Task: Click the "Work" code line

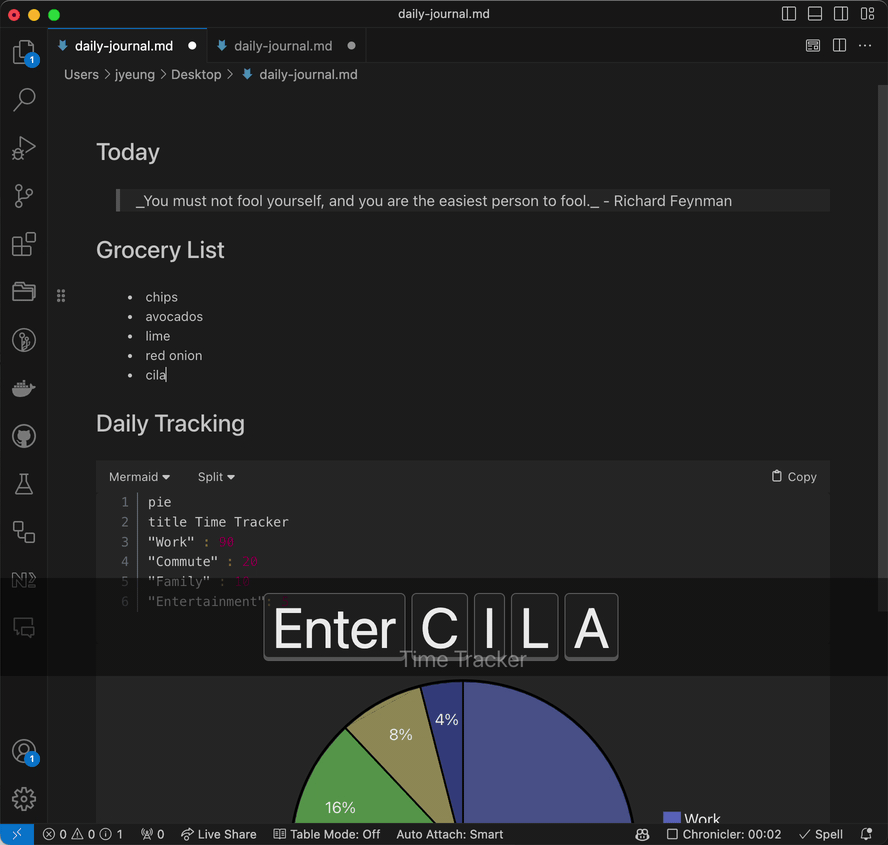Action: click(190, 542)
